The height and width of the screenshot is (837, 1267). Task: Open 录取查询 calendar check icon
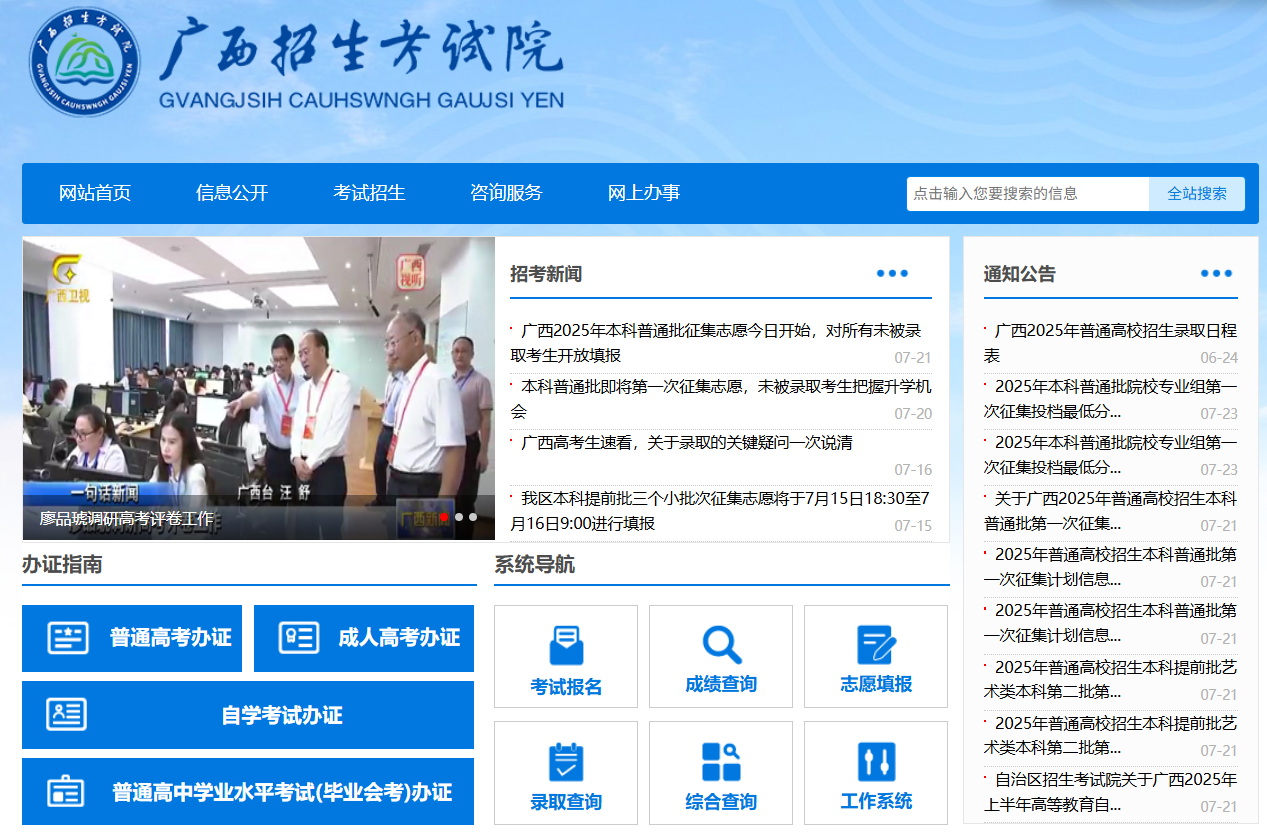(566, 762)
